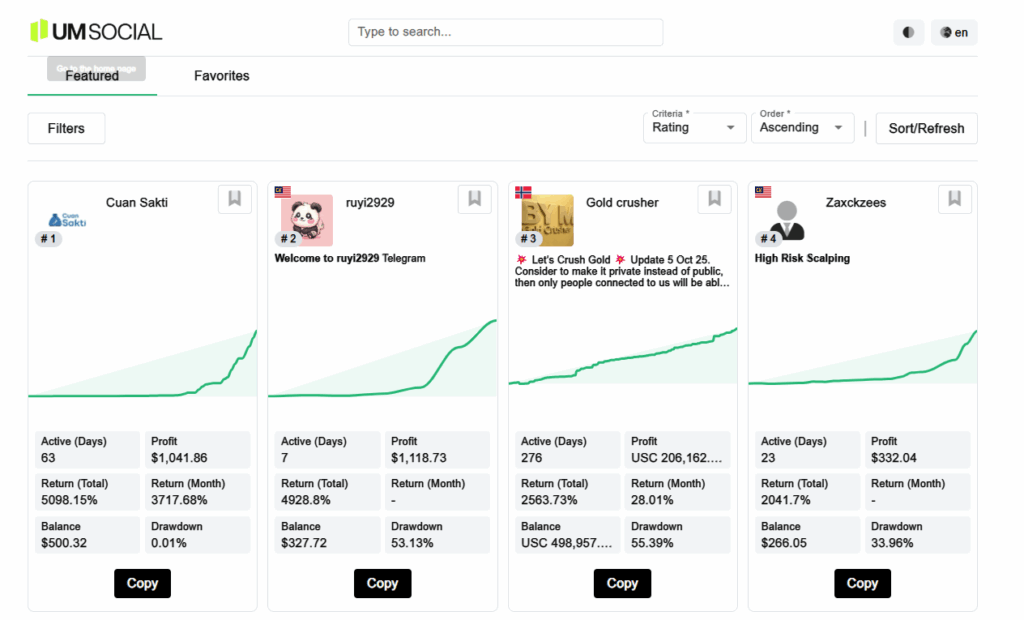Switch to the Favorites tab

[x=222, y=76]
